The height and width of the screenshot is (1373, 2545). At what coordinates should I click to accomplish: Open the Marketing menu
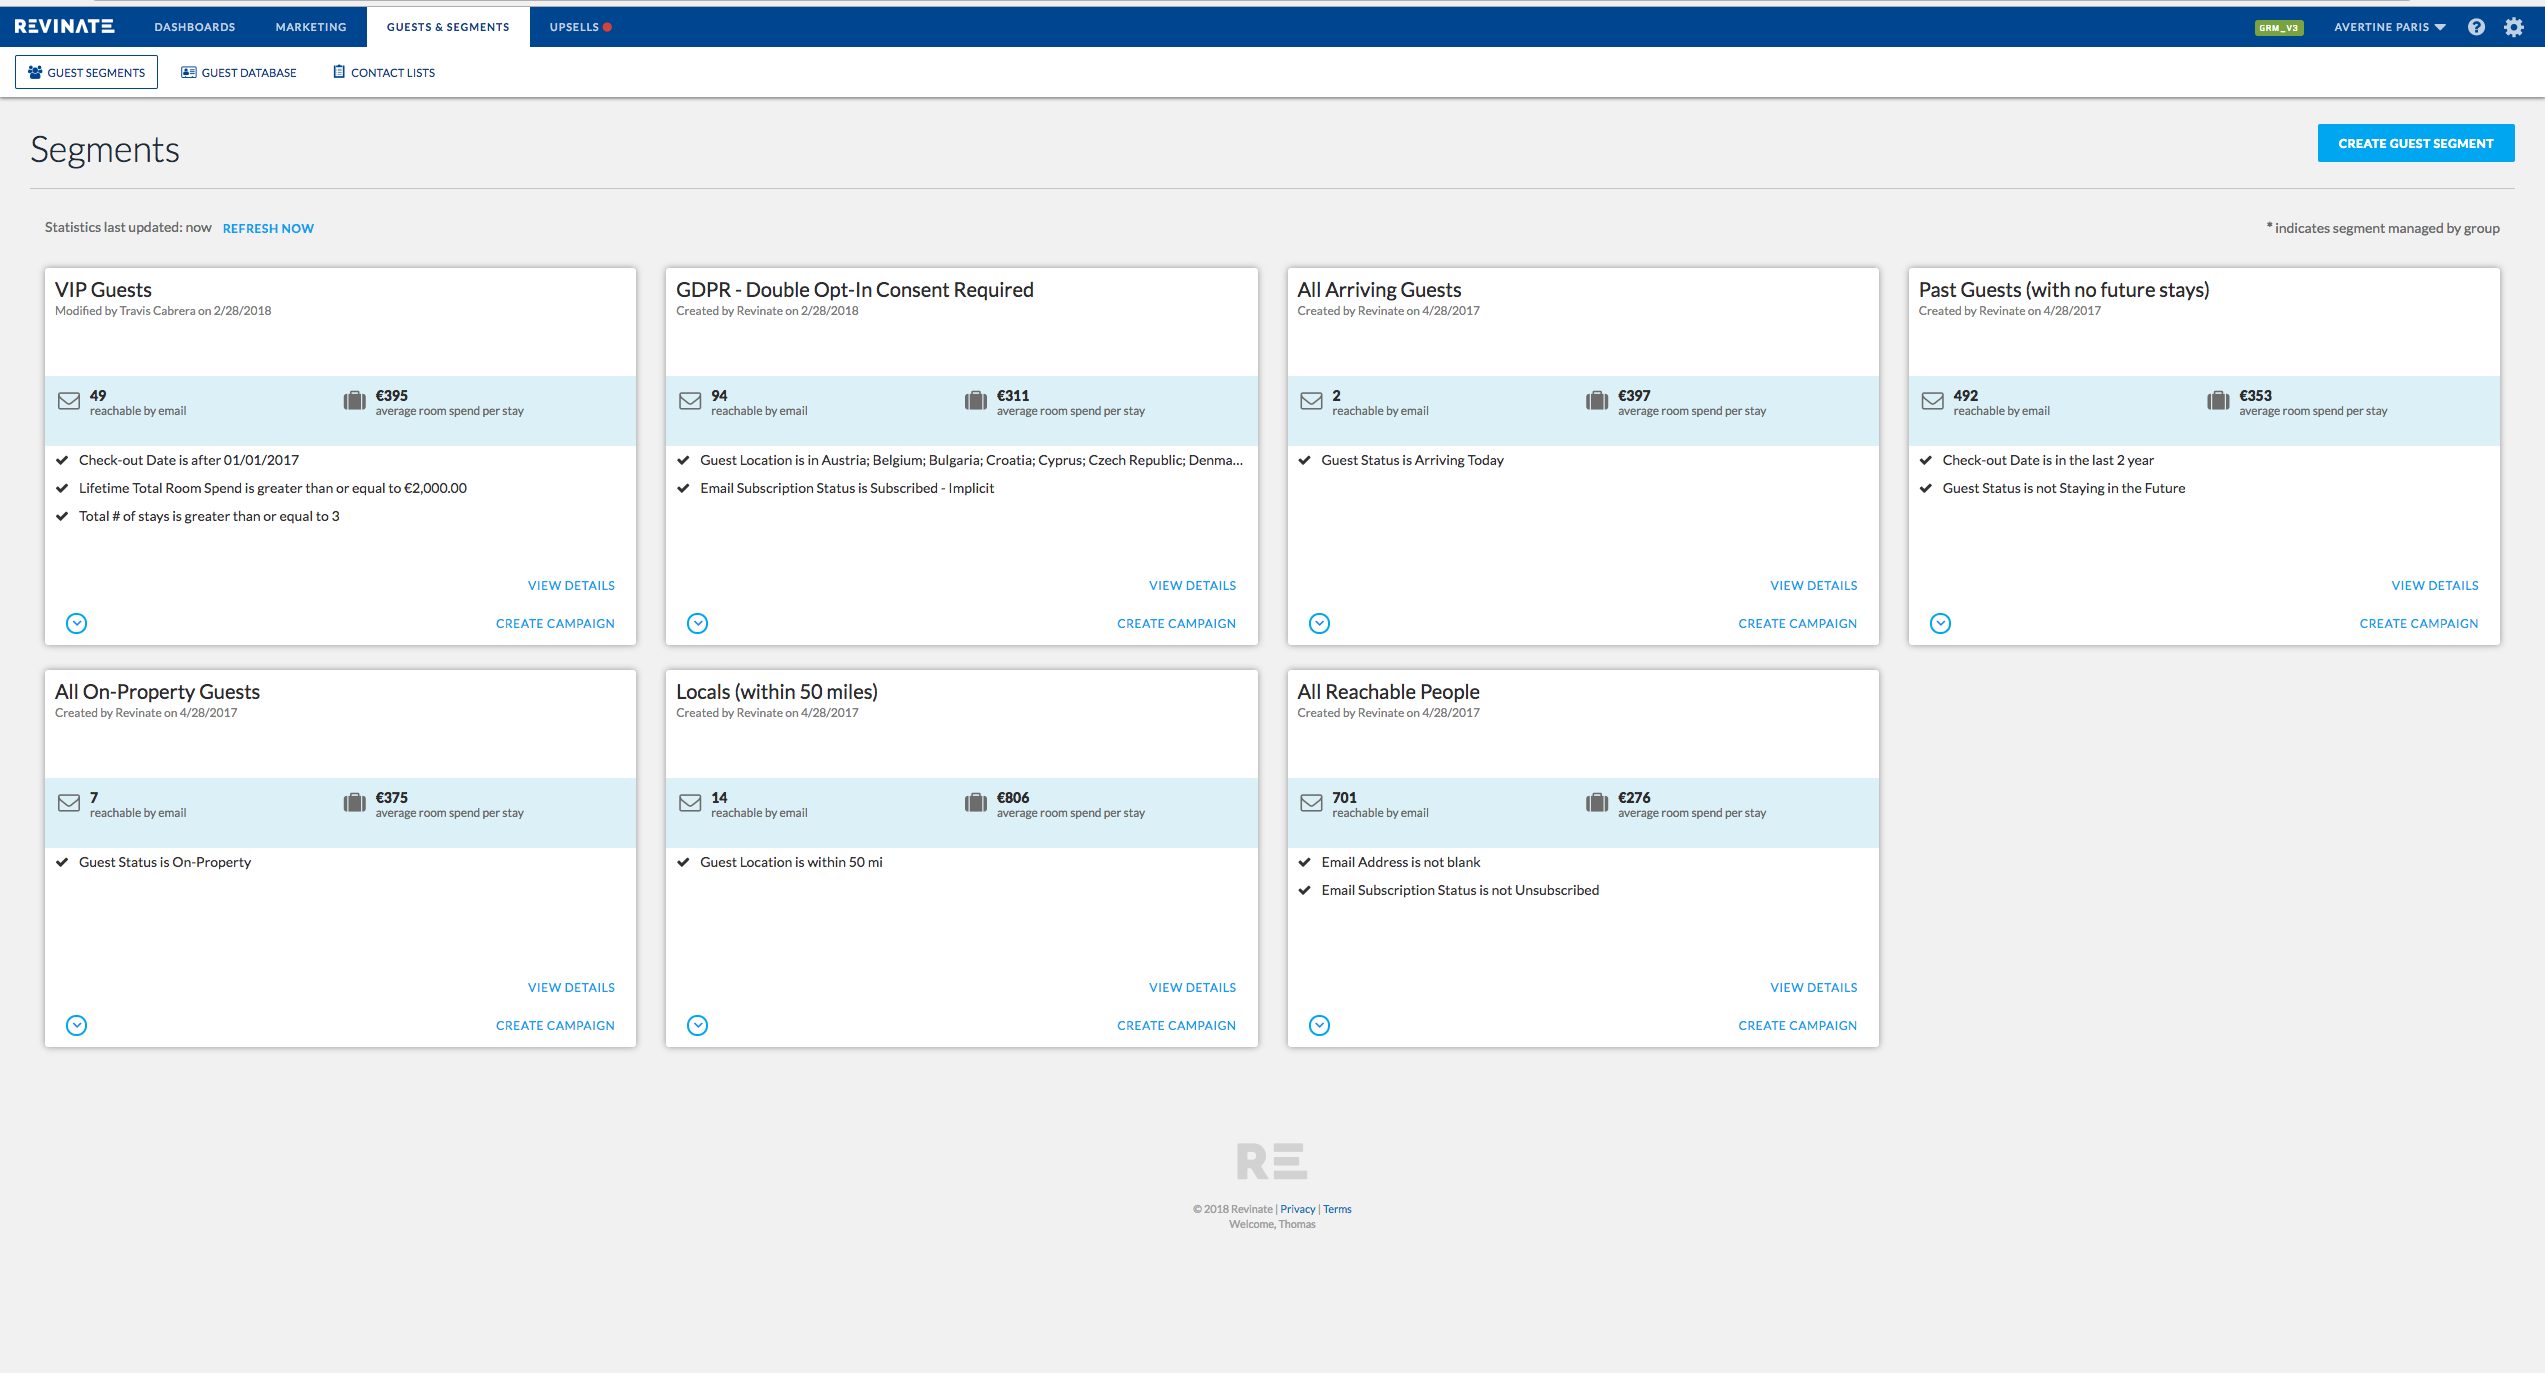pos(311,27)
